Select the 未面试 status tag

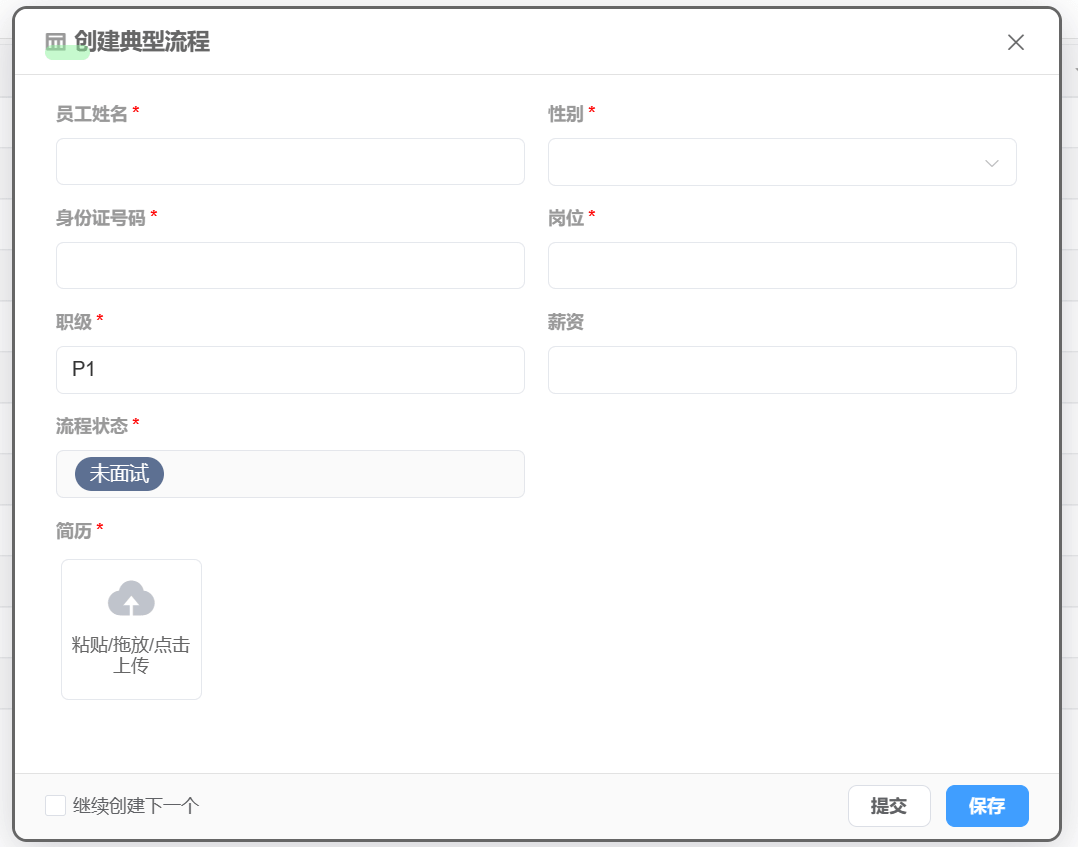click(119, 474)
